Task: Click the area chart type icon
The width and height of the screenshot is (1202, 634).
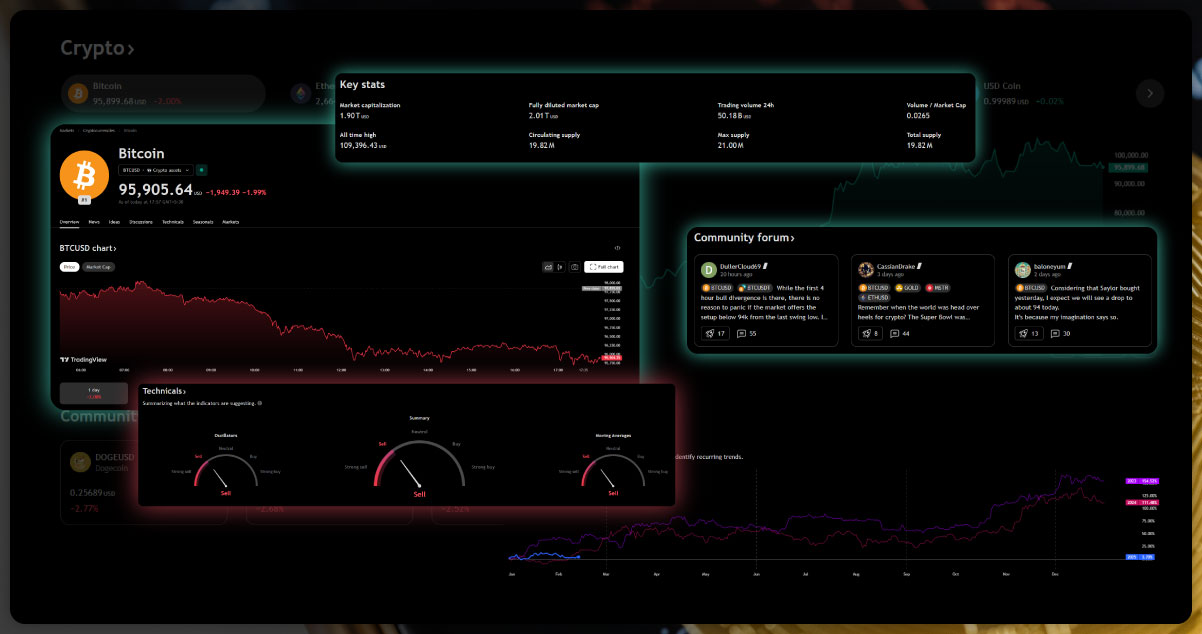Action: pyautogui.click(x=548, y=267)
